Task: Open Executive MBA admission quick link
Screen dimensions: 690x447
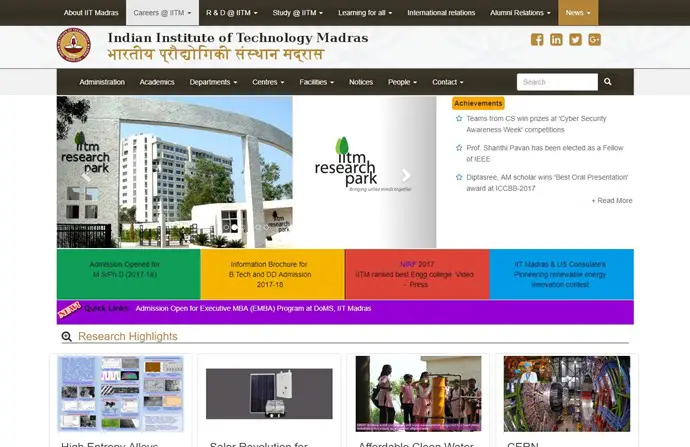Action: point(253,308)
